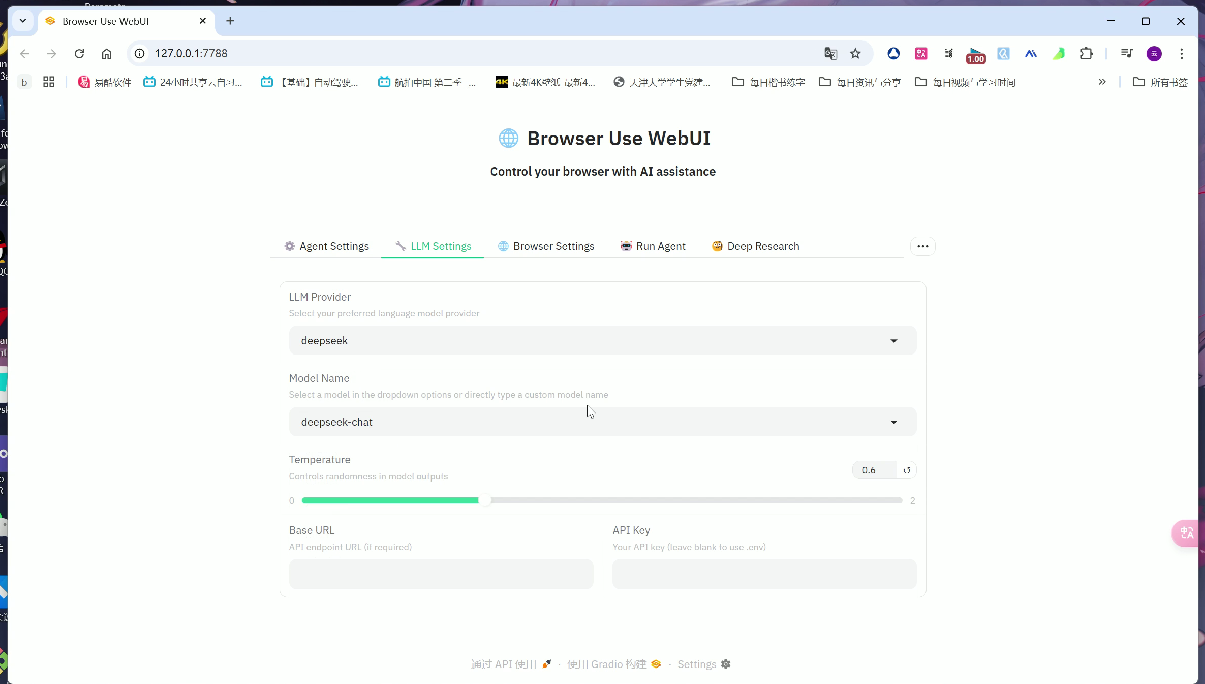View site information icon in address bar

(x=140, y=53)
